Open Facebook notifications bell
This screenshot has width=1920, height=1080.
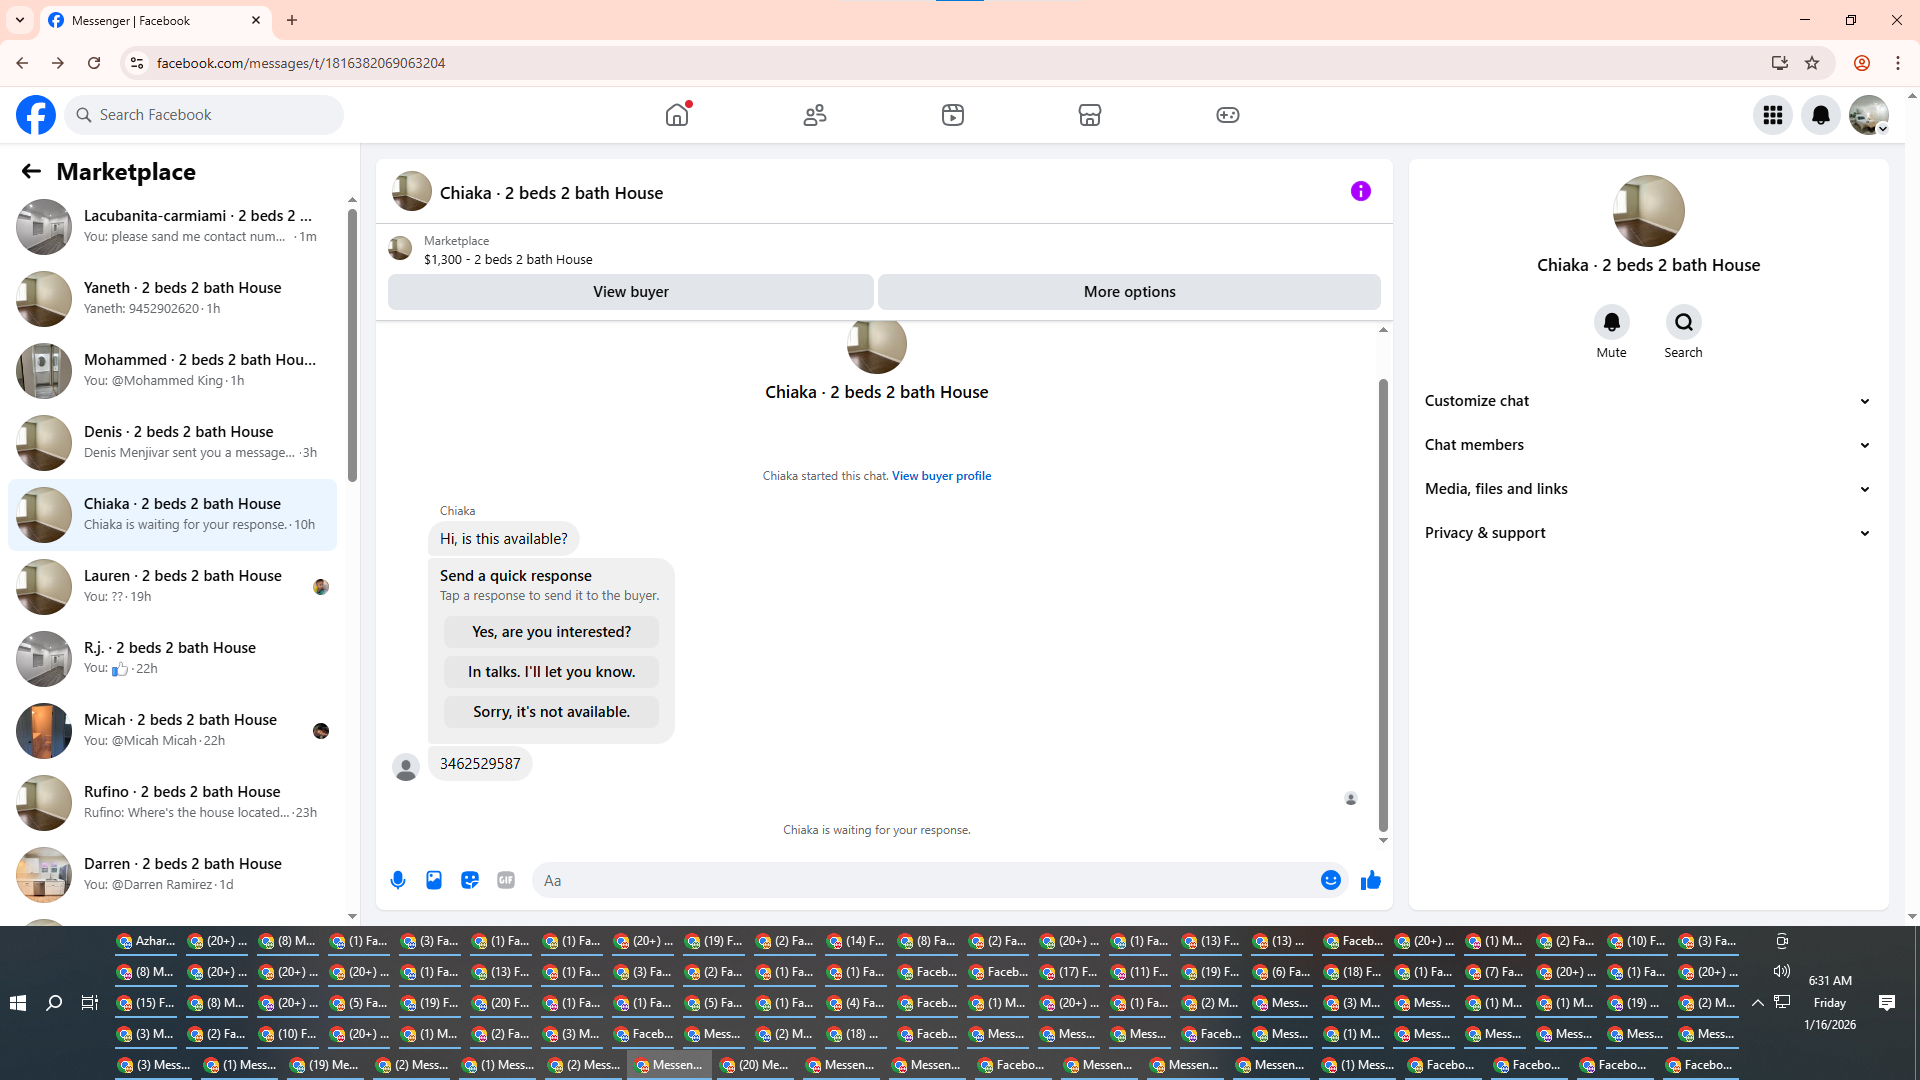click(x=1820, y=115)
